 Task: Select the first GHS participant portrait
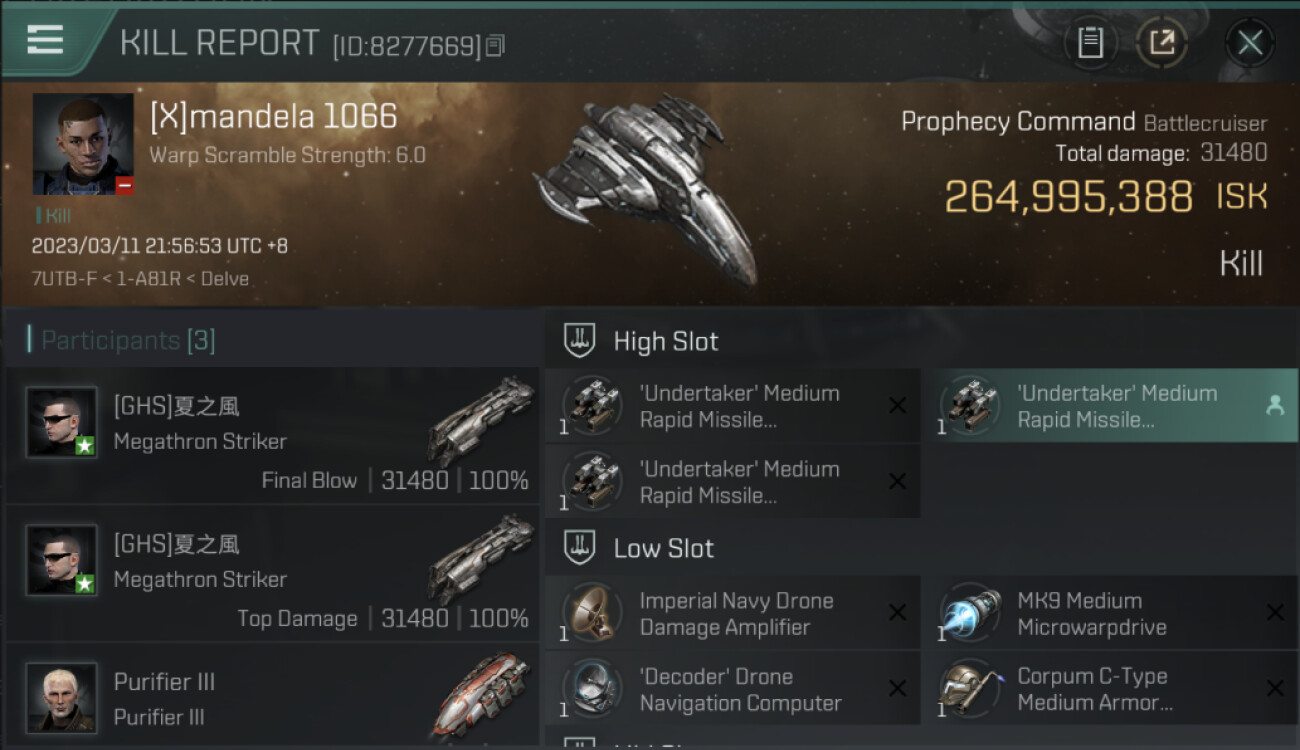point(62,422)
